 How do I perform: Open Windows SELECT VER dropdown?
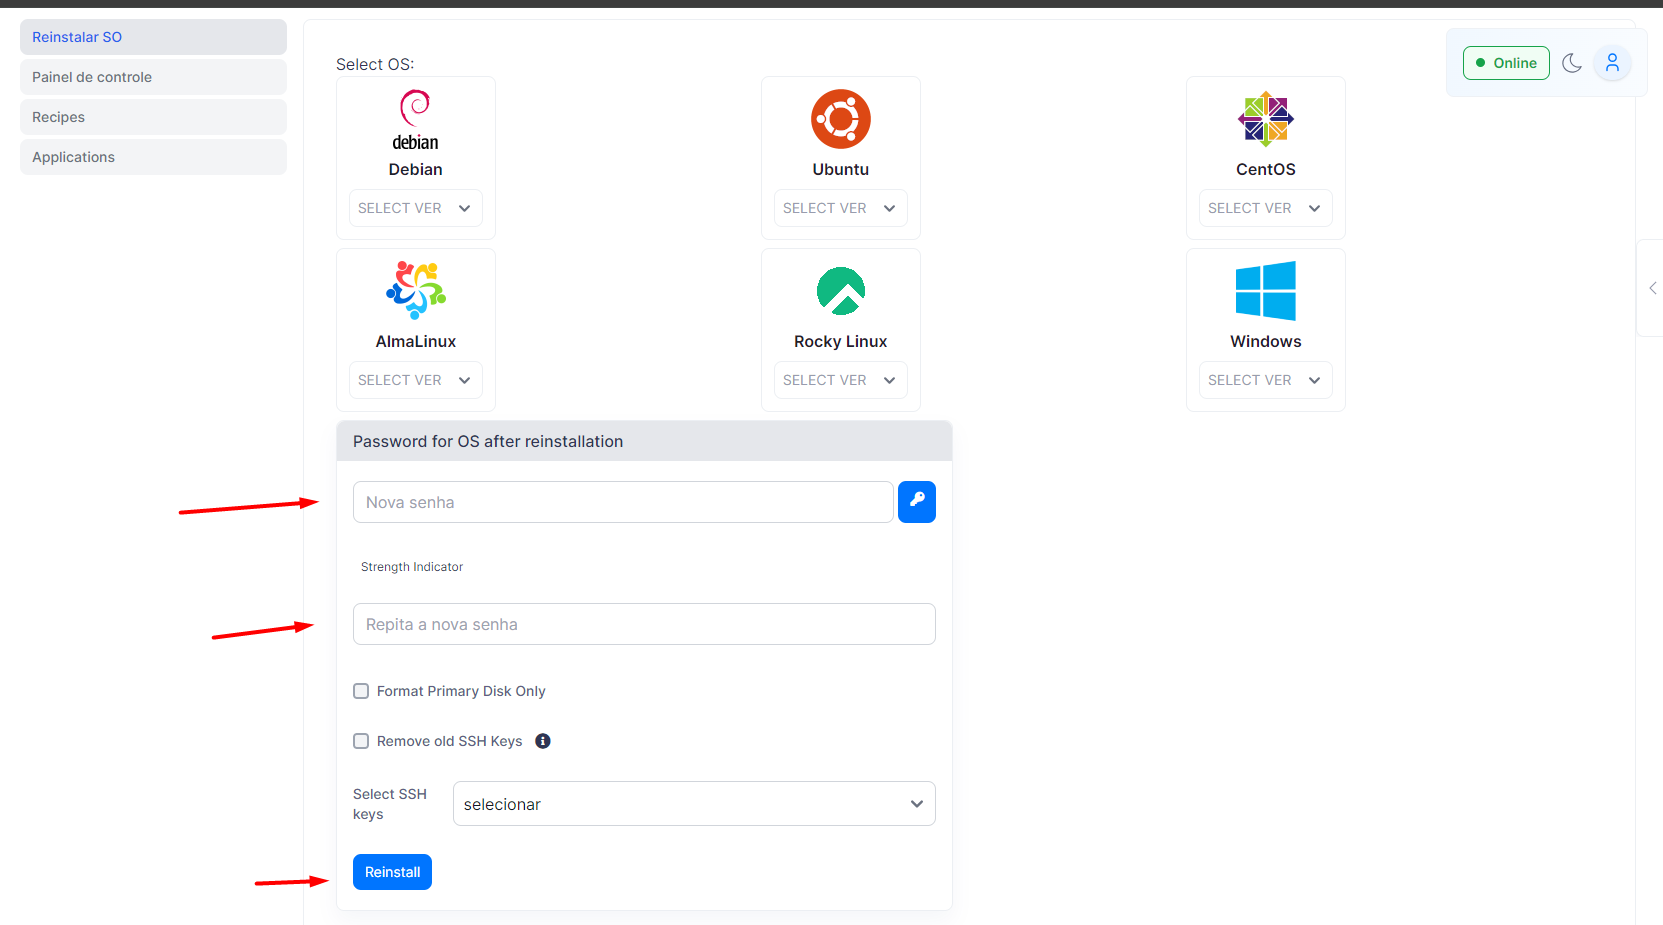[1266, 380]
